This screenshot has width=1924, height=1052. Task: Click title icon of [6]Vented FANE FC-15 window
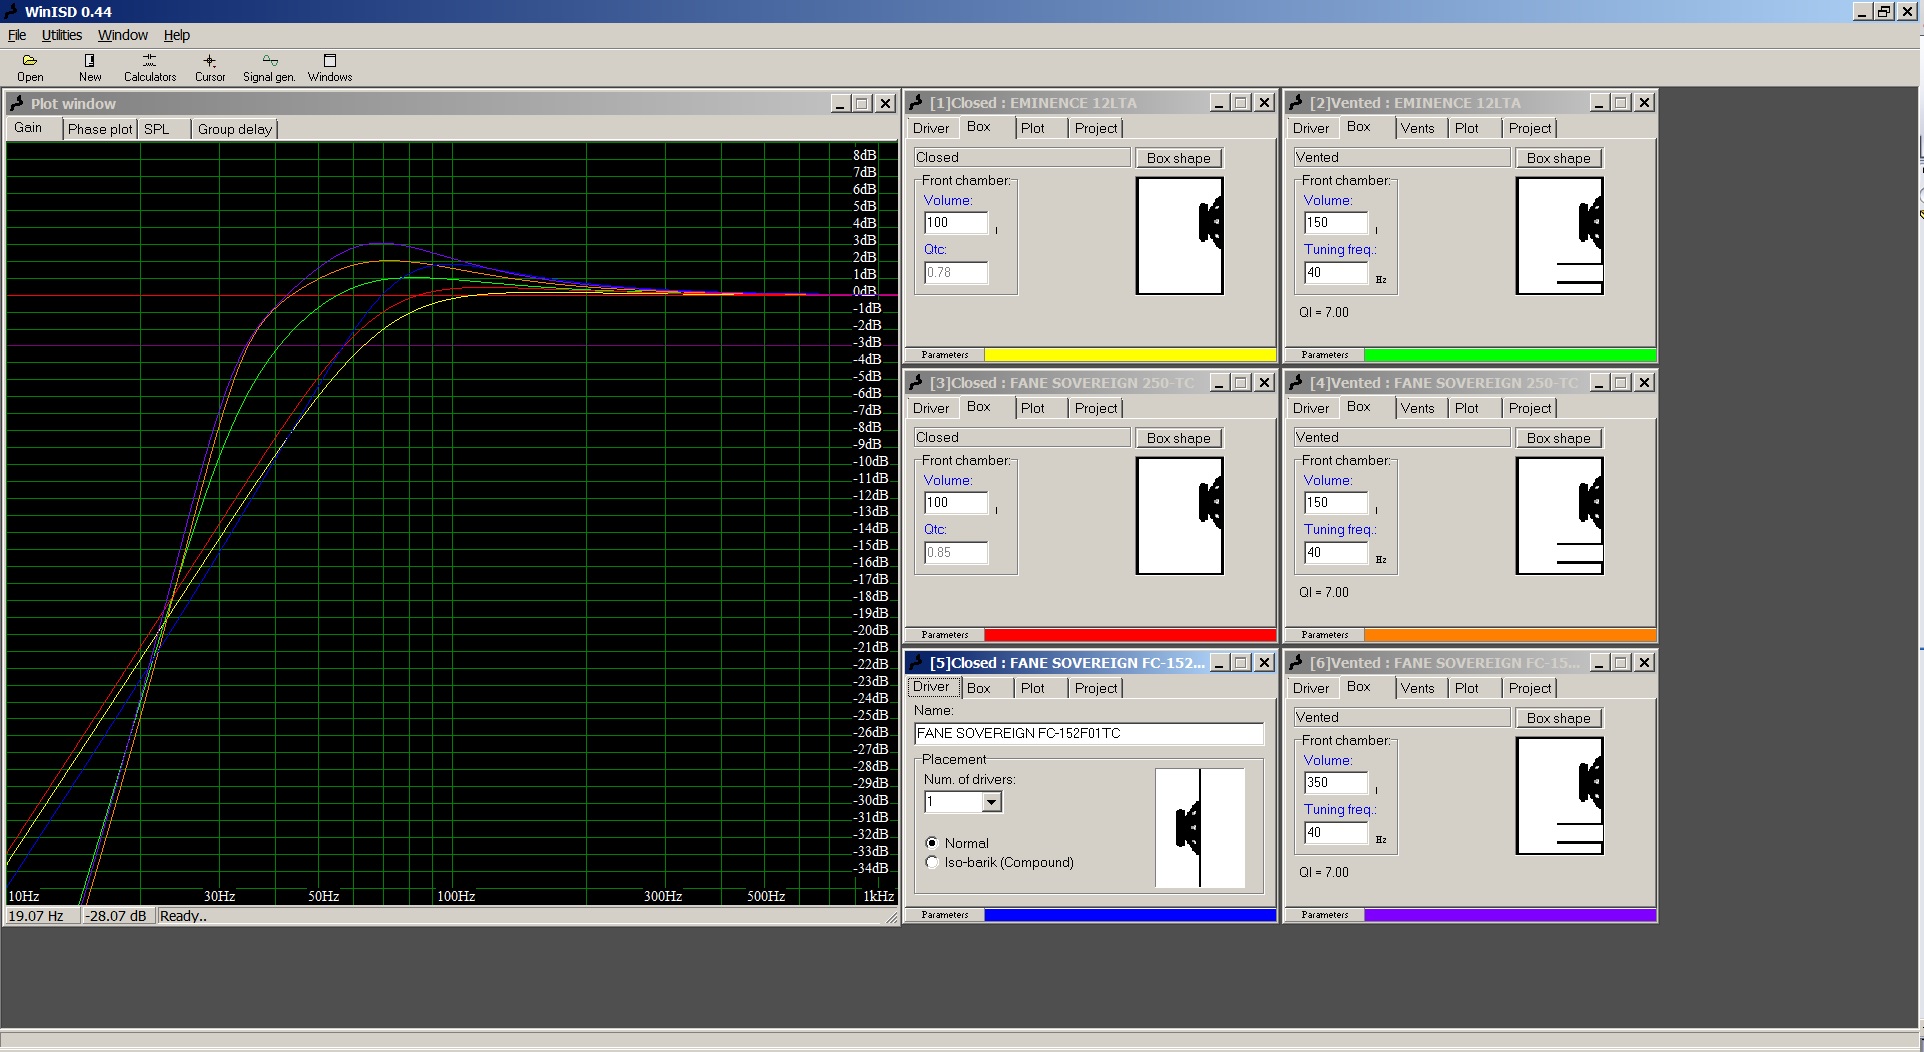(1296, 662)
